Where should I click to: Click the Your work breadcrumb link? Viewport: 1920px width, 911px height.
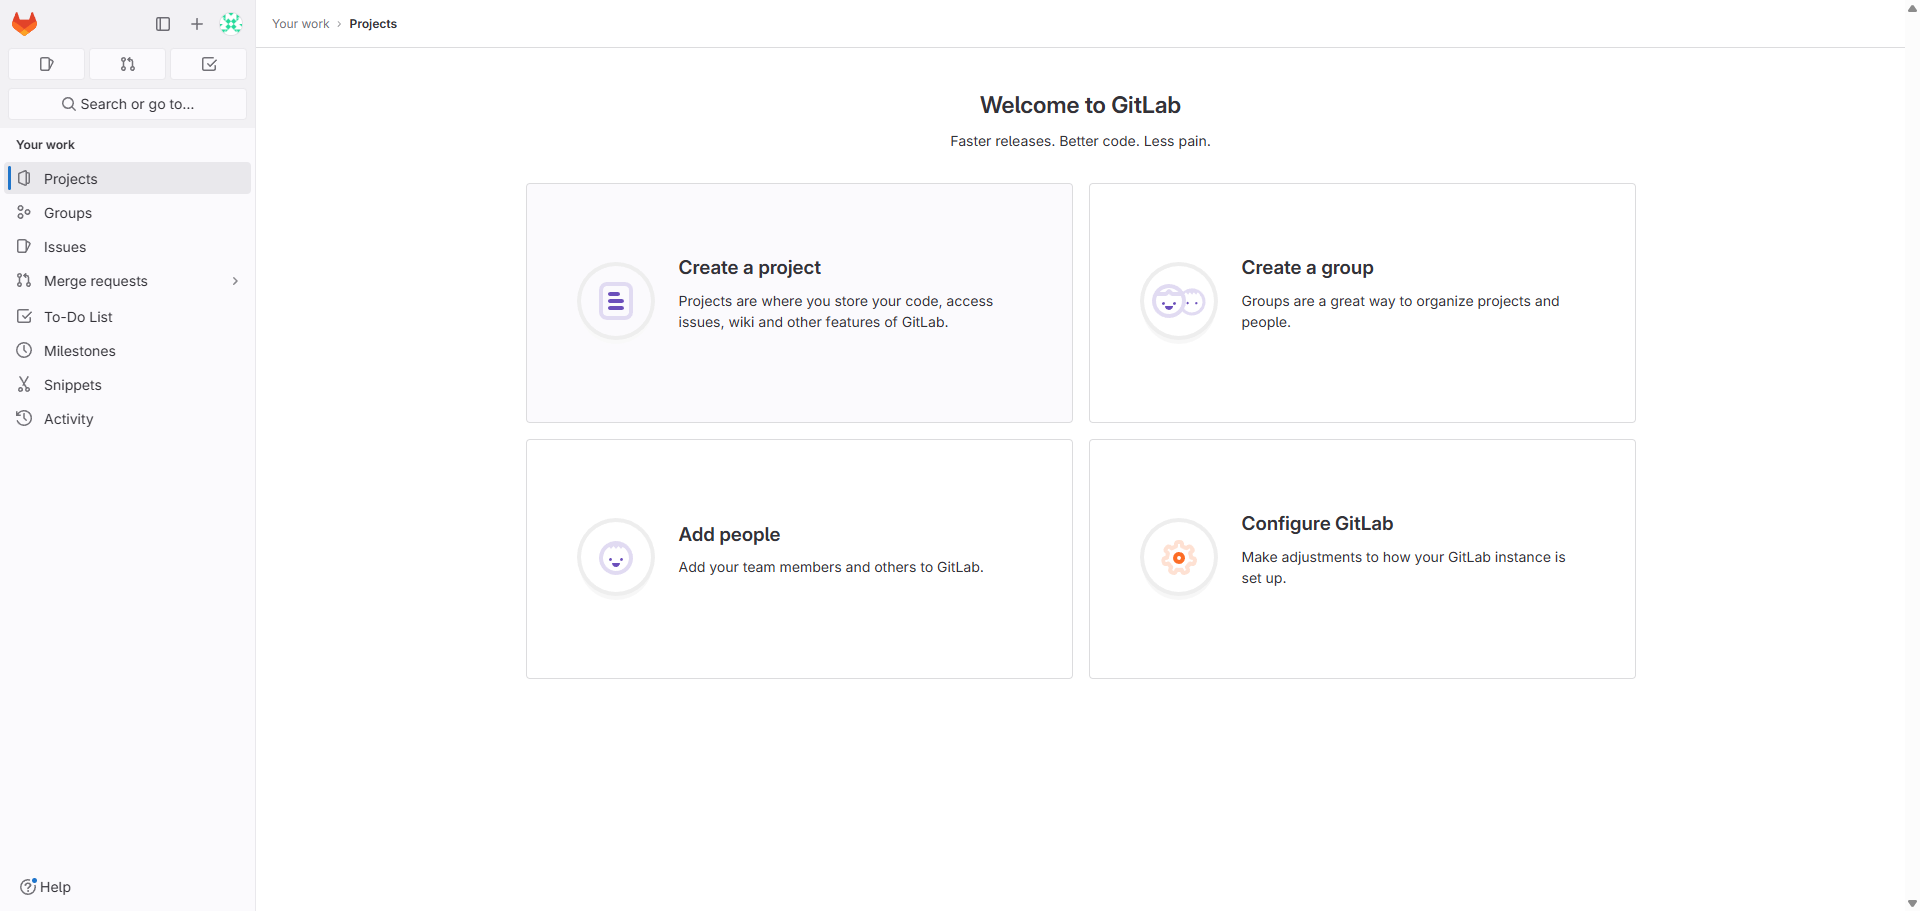tap(300, 23)
